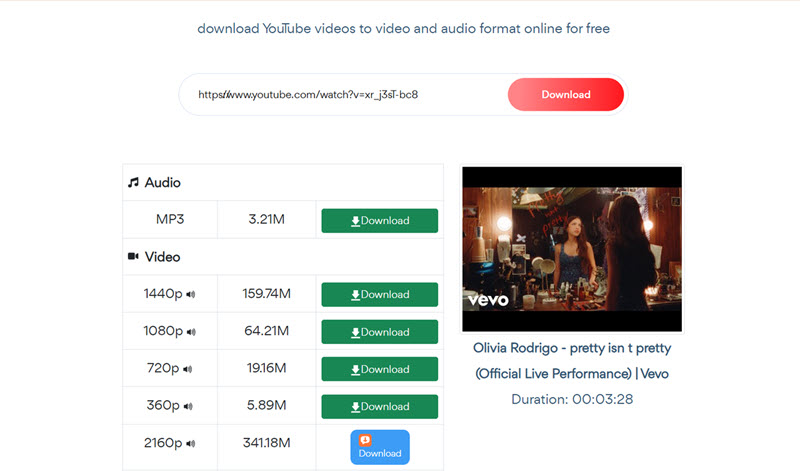Click the speaker icon next to 360p
The width and height of the screenshot is (800, 471).
pyautogui.click(x=188, y=406)
